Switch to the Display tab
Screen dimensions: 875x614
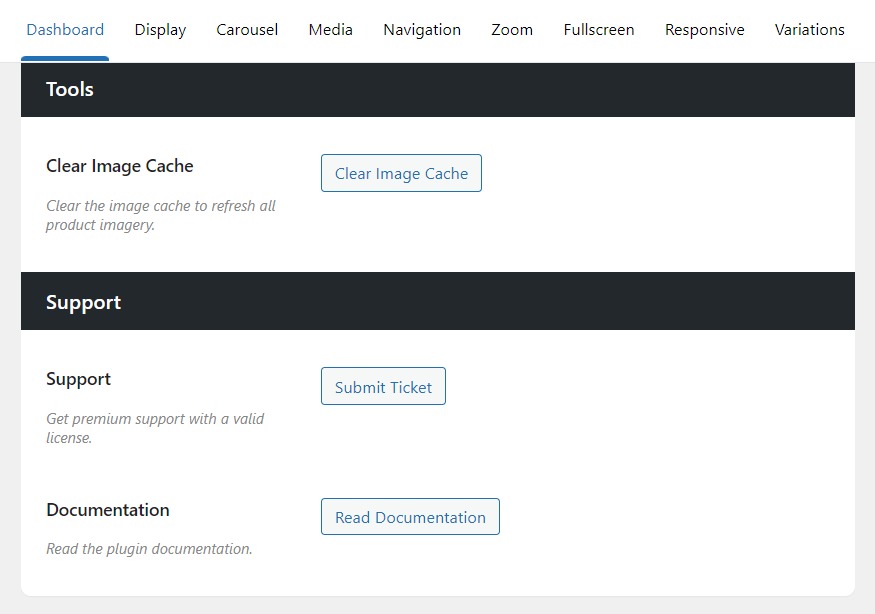160,30
